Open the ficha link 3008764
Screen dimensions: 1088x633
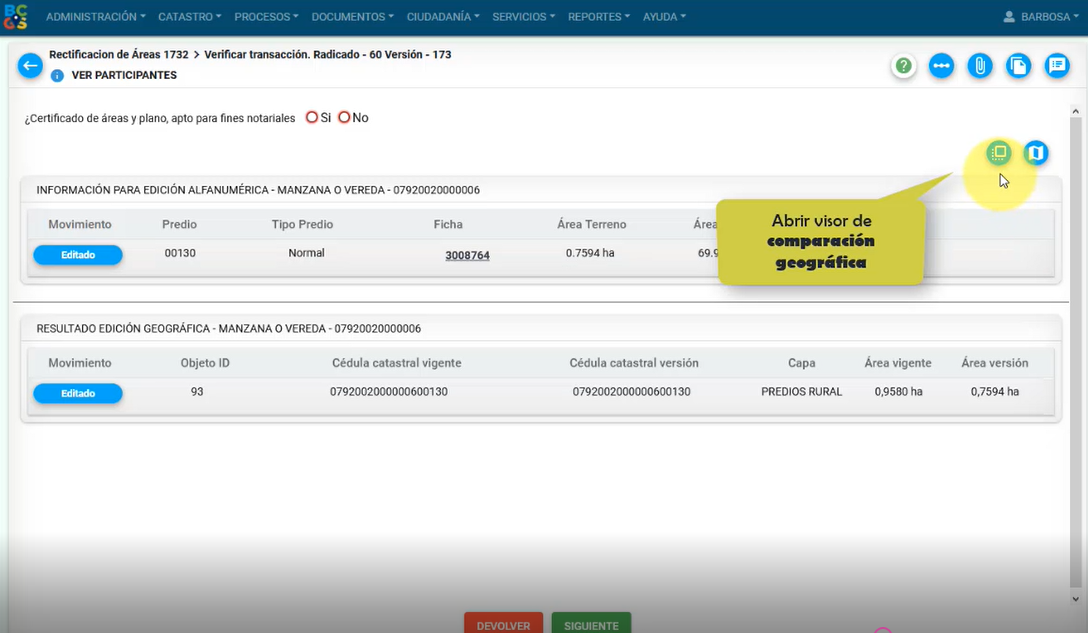click(x=467, y=256)
